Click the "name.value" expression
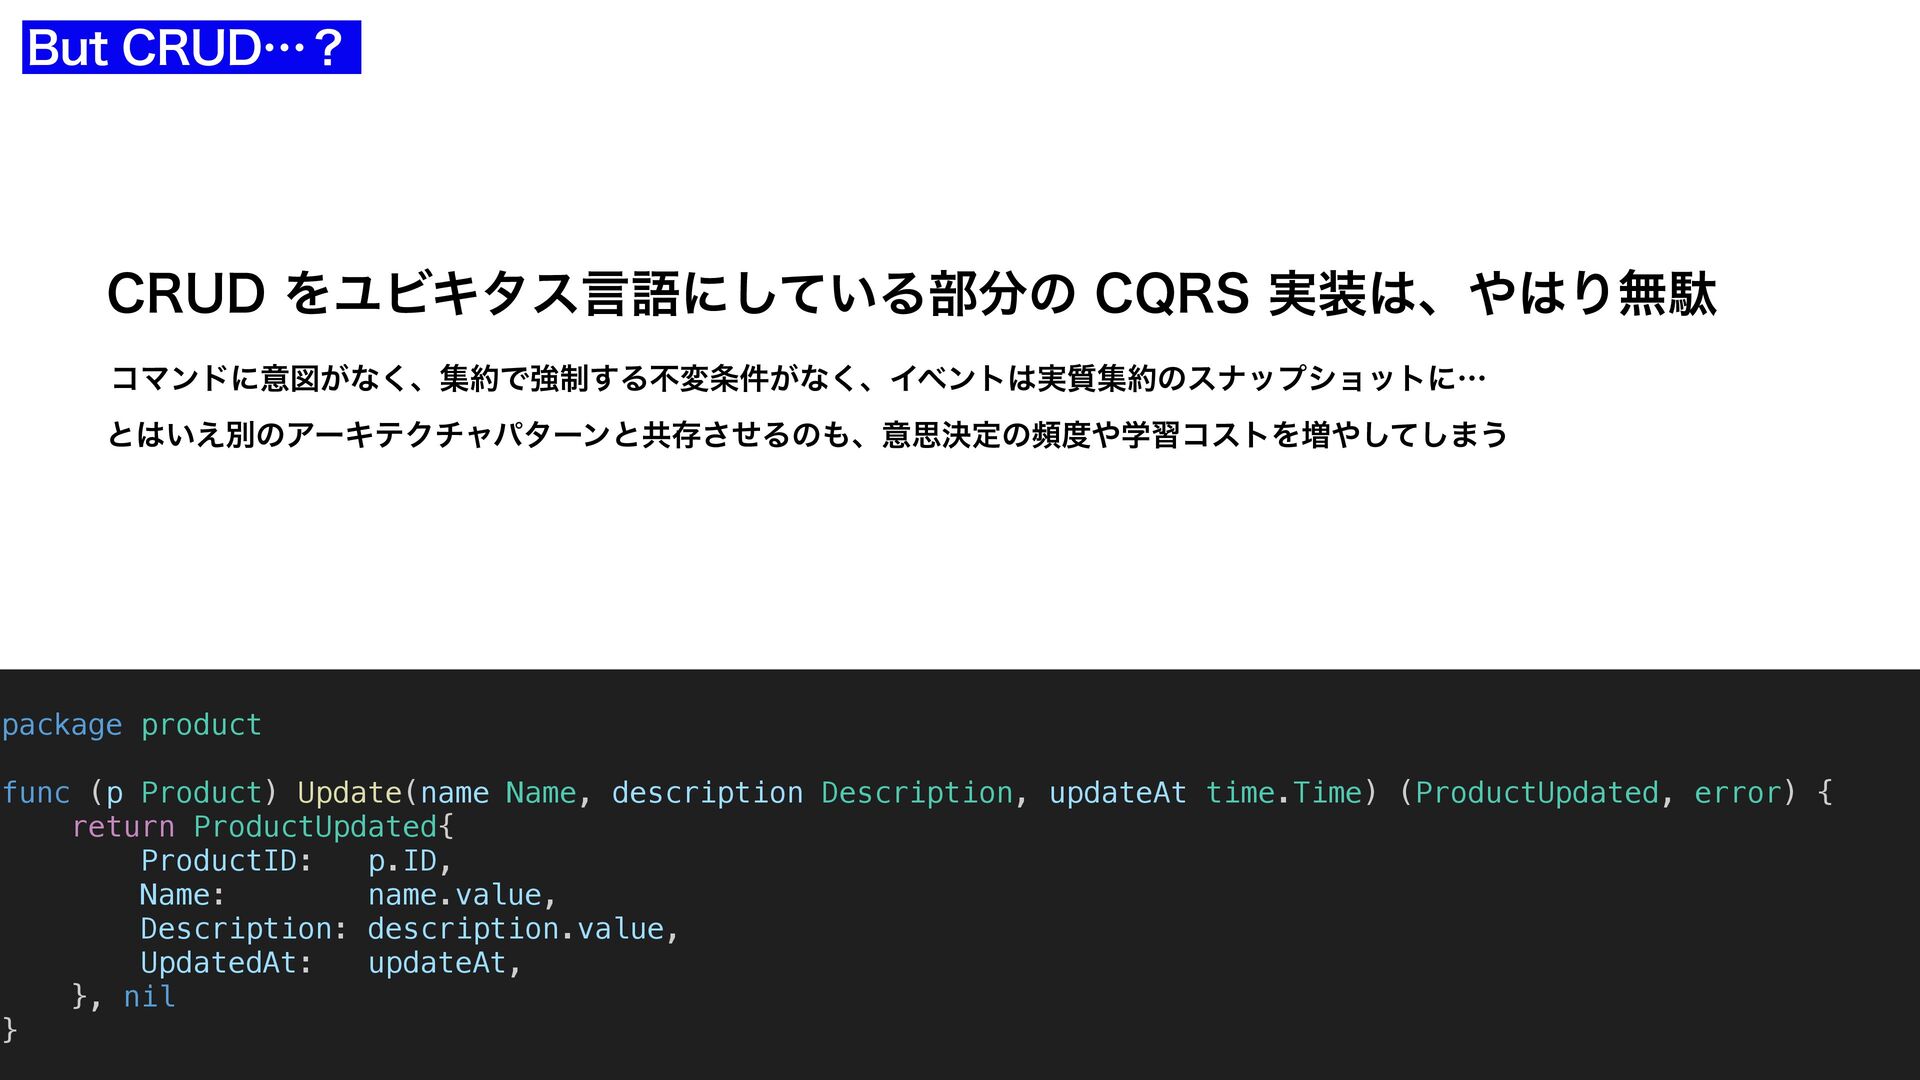The width and height of the screenshot is (1920, 1080). coord(454,895)
